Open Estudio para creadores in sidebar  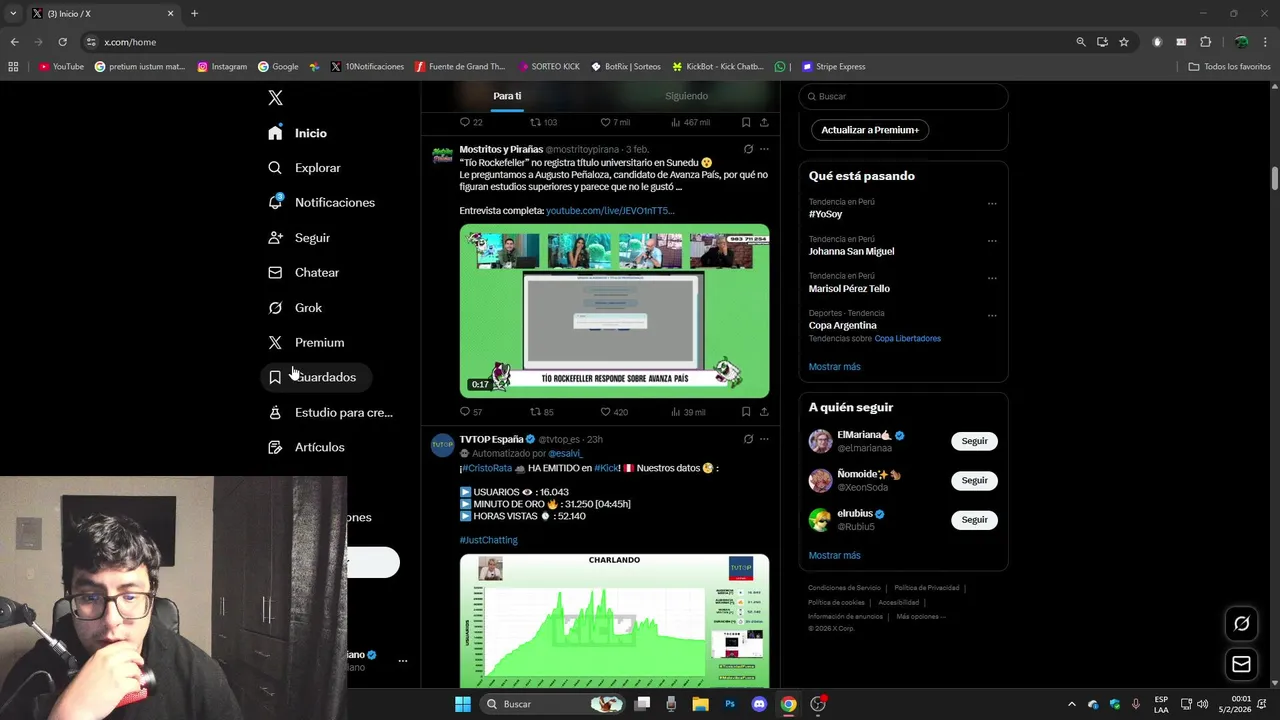click(331, 412)
